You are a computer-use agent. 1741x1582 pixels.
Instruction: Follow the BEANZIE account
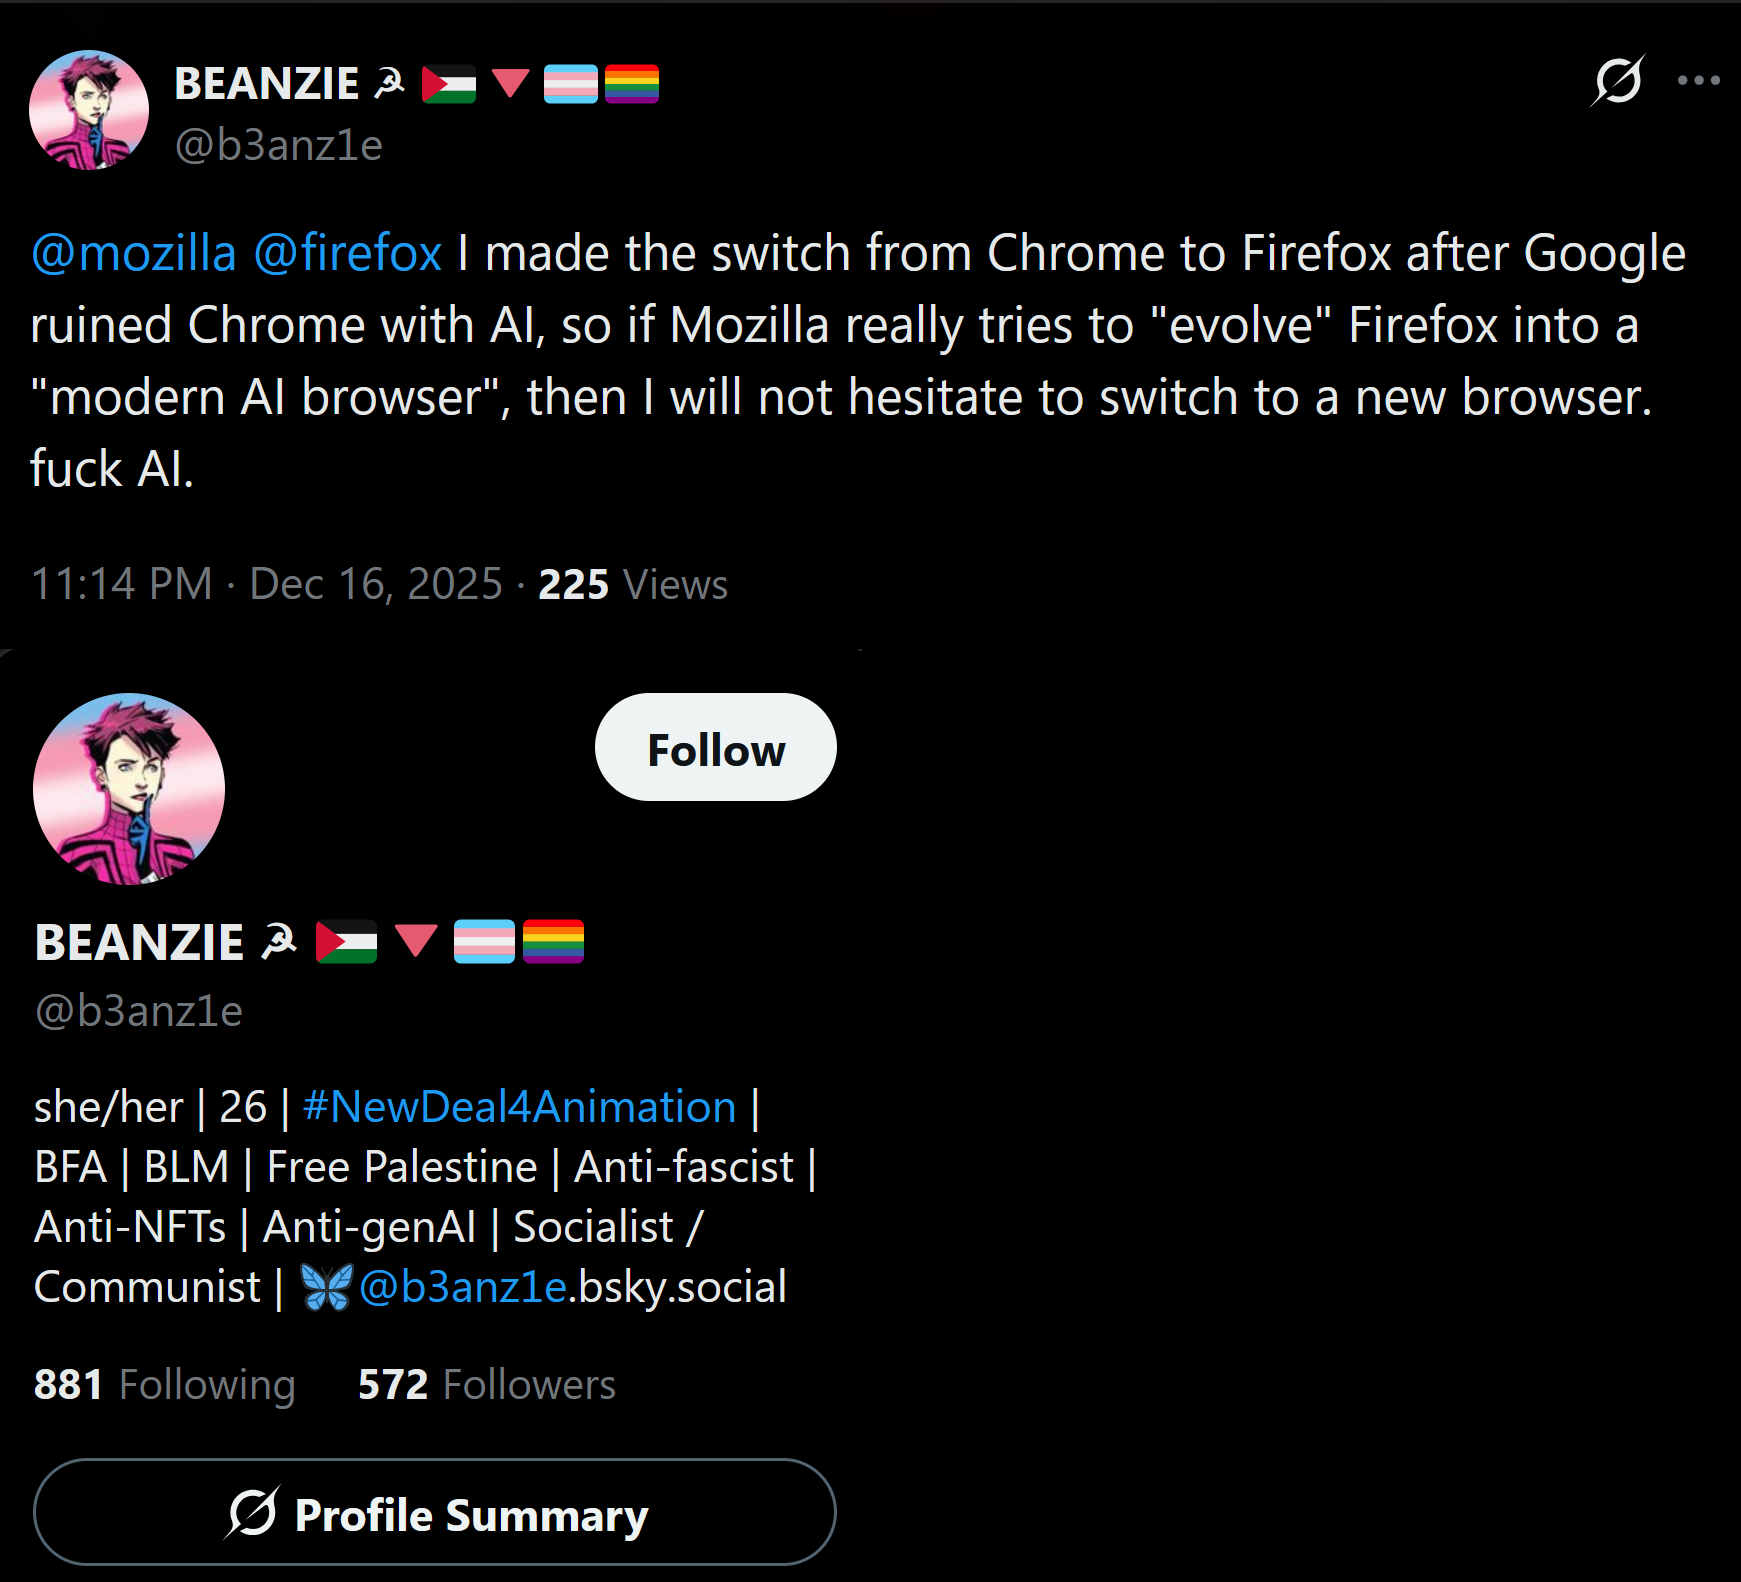[x=716, y=747]
